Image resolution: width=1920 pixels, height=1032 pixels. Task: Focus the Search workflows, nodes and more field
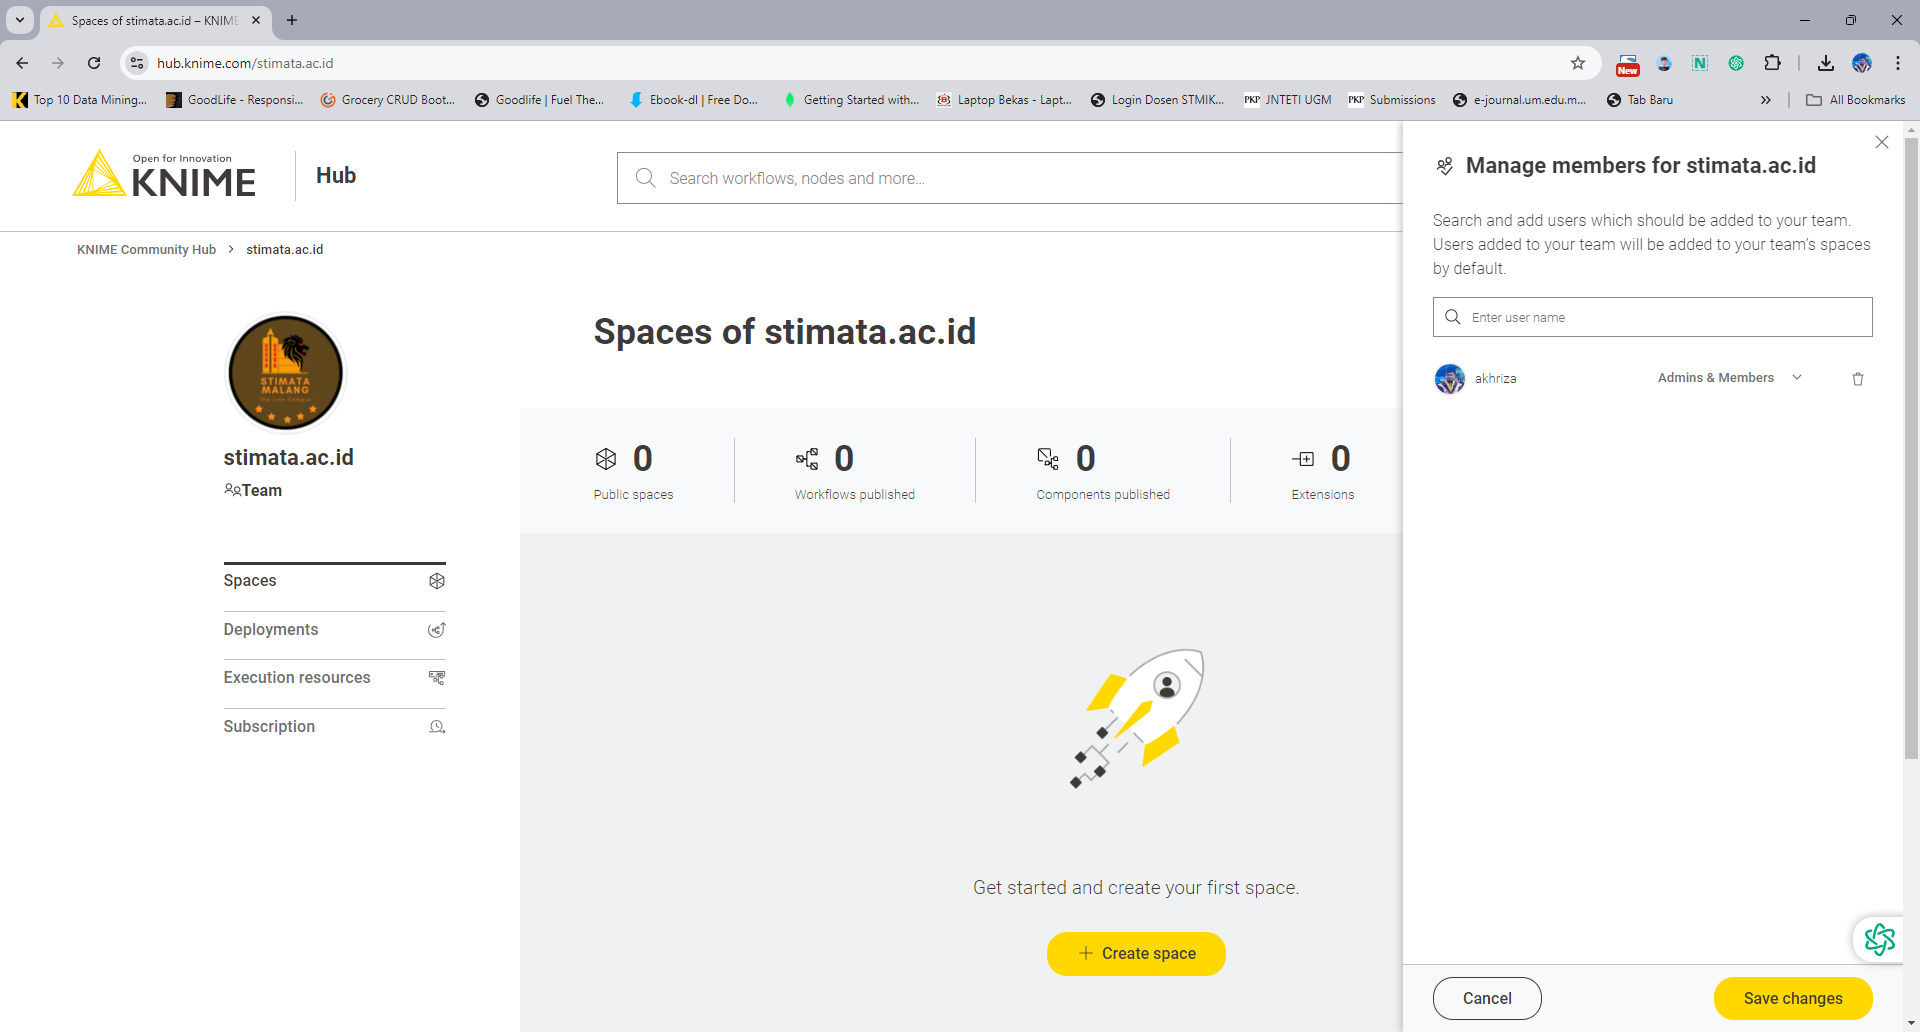1010,178
